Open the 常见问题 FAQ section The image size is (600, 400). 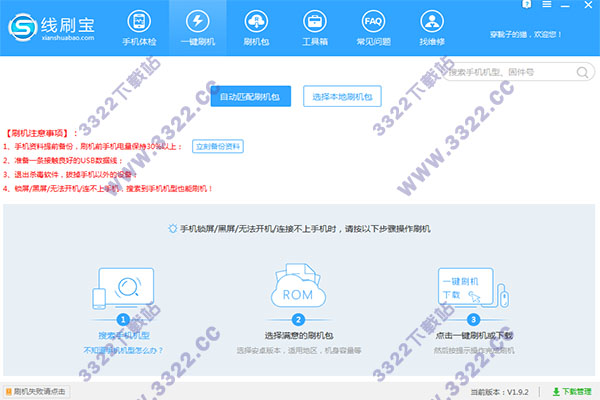(373, 28)
